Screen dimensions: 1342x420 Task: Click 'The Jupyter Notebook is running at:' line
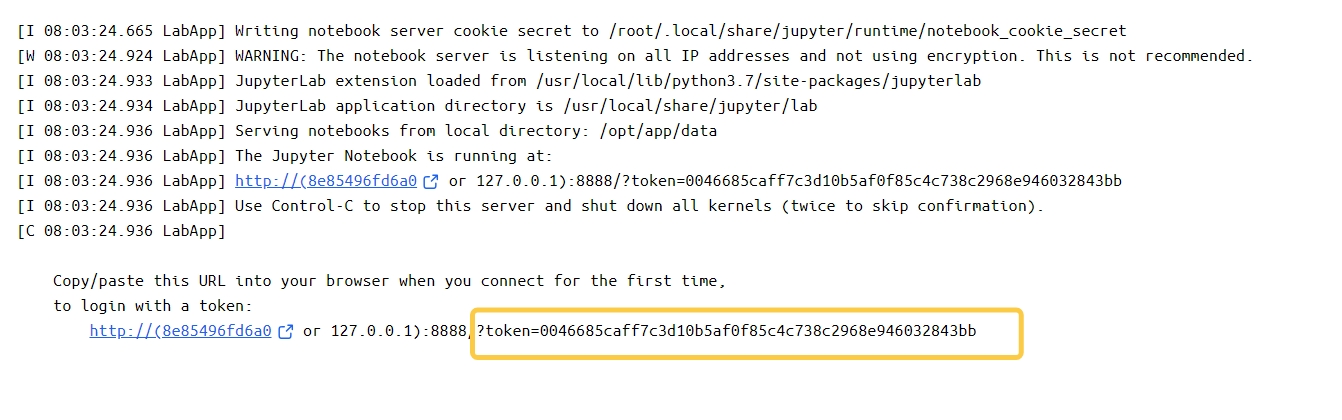point(394,156)
